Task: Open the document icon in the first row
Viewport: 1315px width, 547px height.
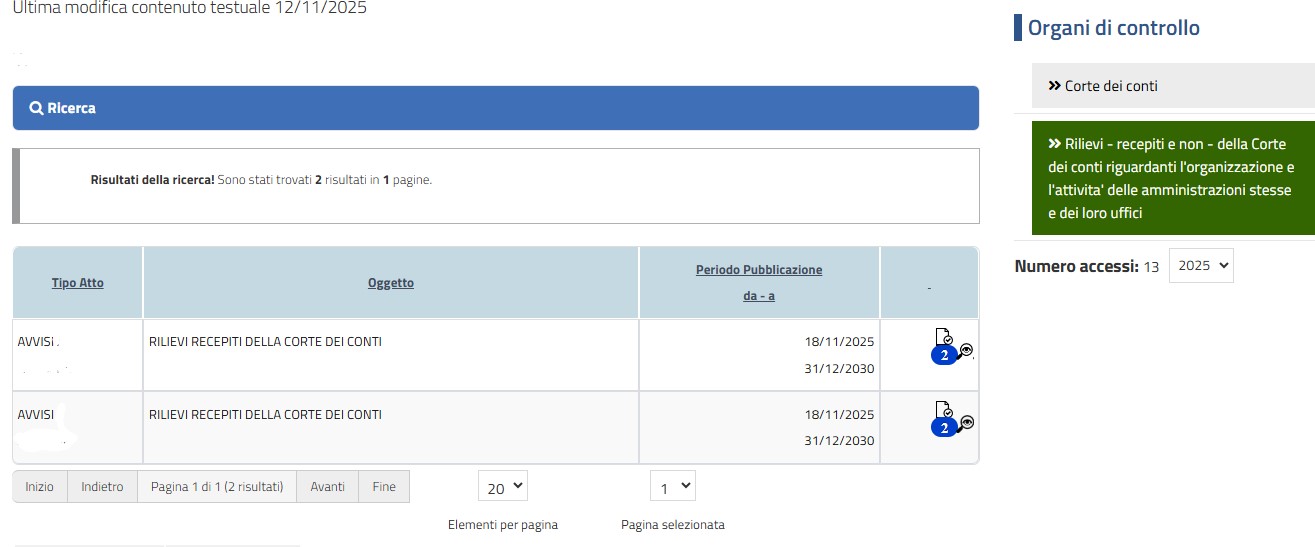Action: coord(942,338)
